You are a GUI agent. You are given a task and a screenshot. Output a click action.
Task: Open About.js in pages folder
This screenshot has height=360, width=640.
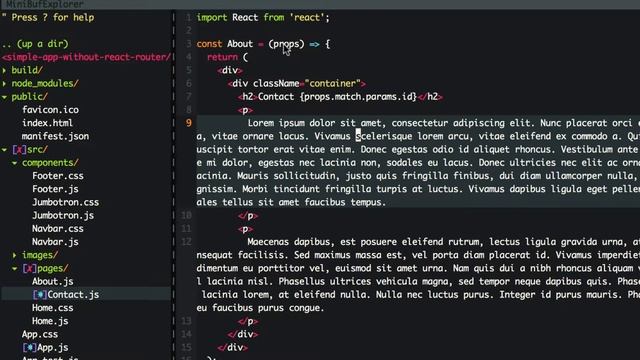(53, 282)
